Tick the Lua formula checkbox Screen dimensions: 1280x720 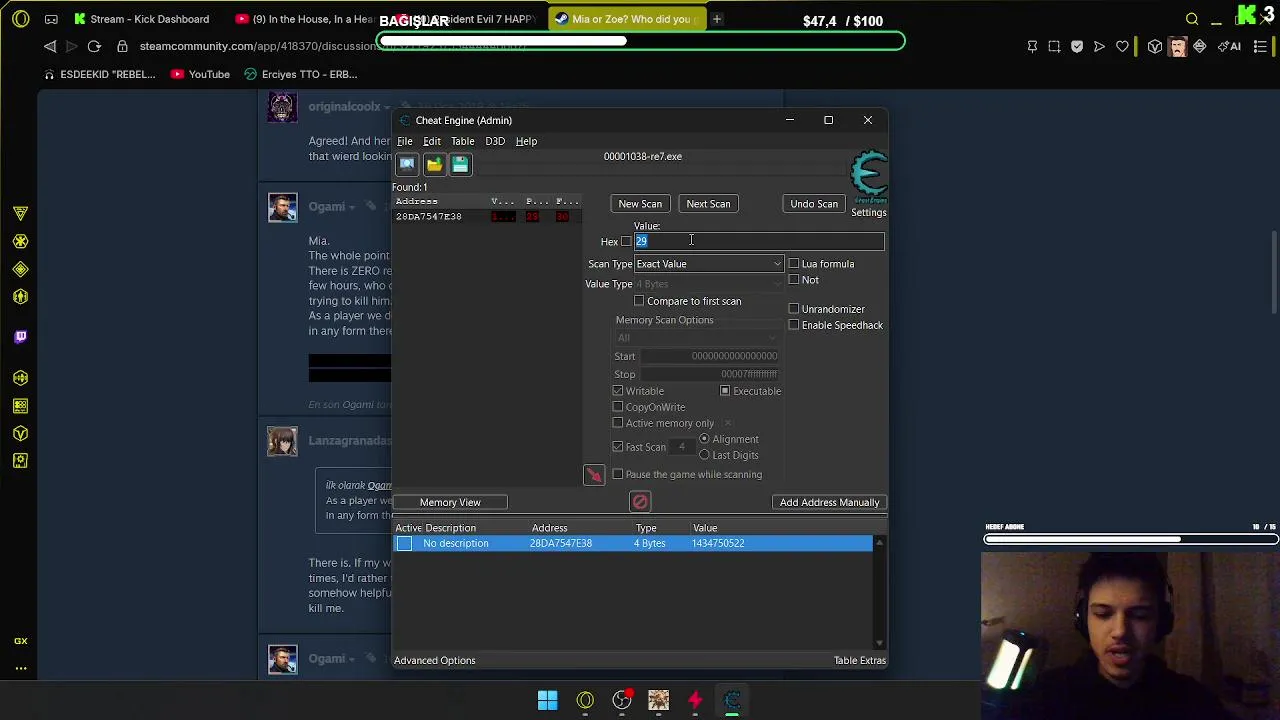(794, 264)
